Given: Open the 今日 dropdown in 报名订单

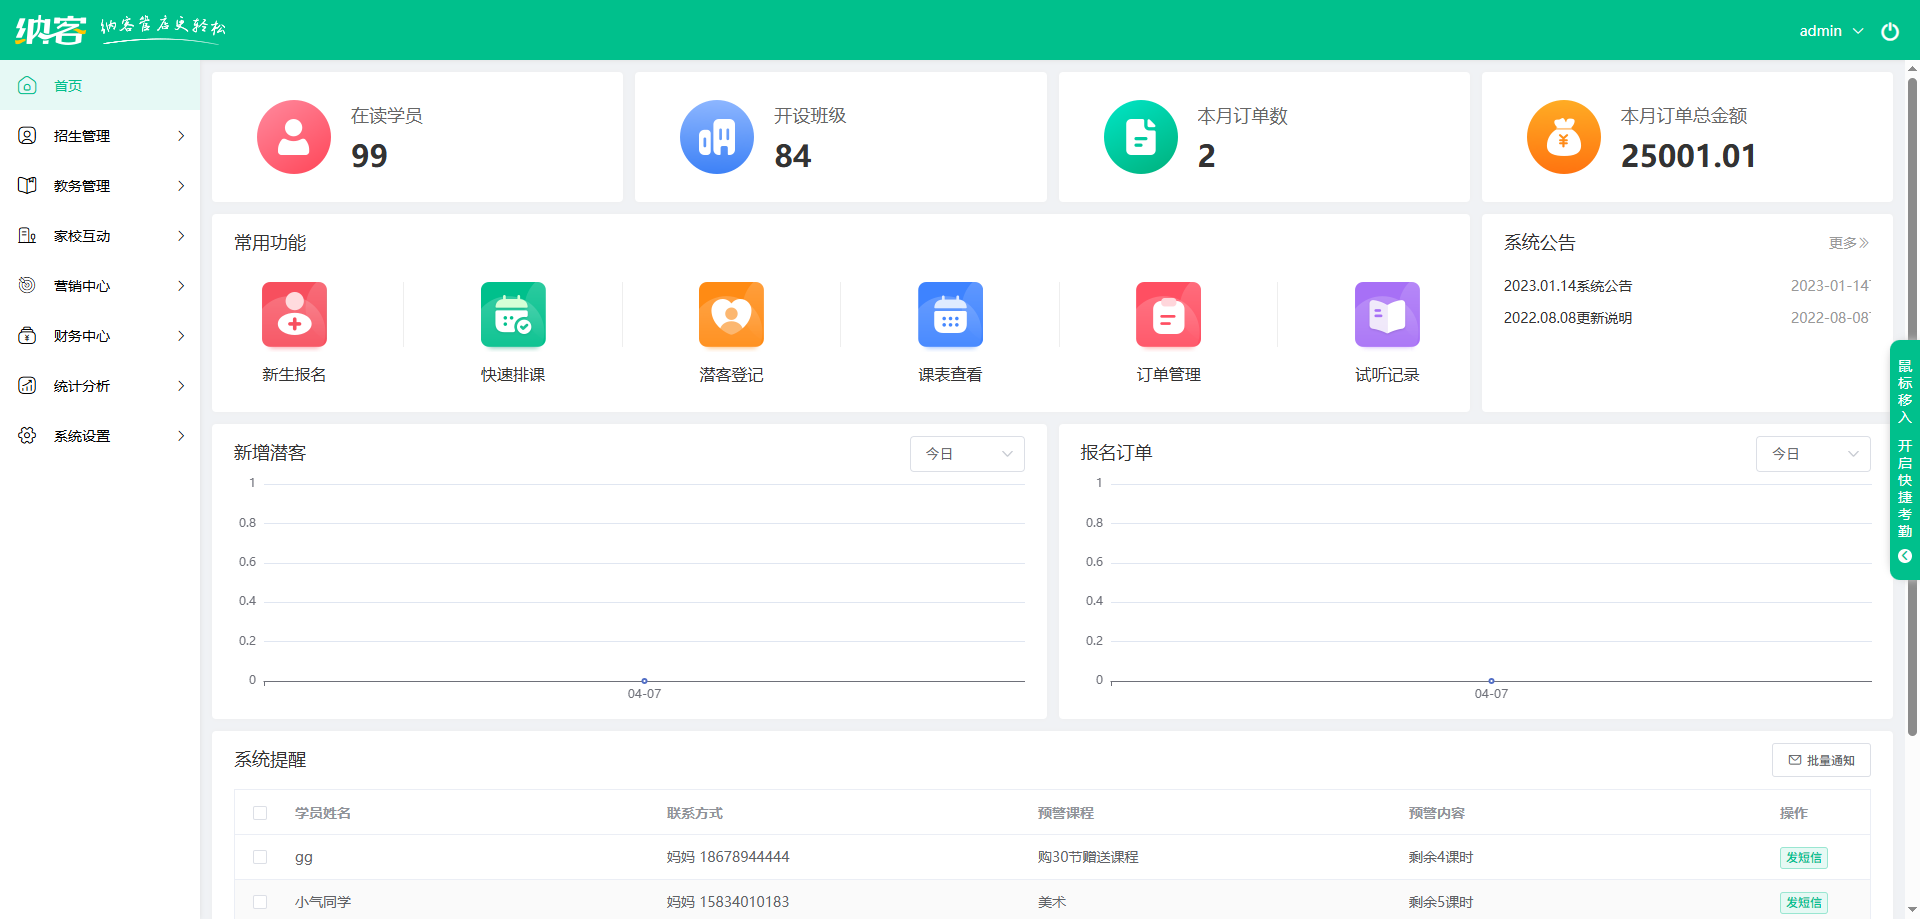Looking at the screenshot, I should 1813,453.
